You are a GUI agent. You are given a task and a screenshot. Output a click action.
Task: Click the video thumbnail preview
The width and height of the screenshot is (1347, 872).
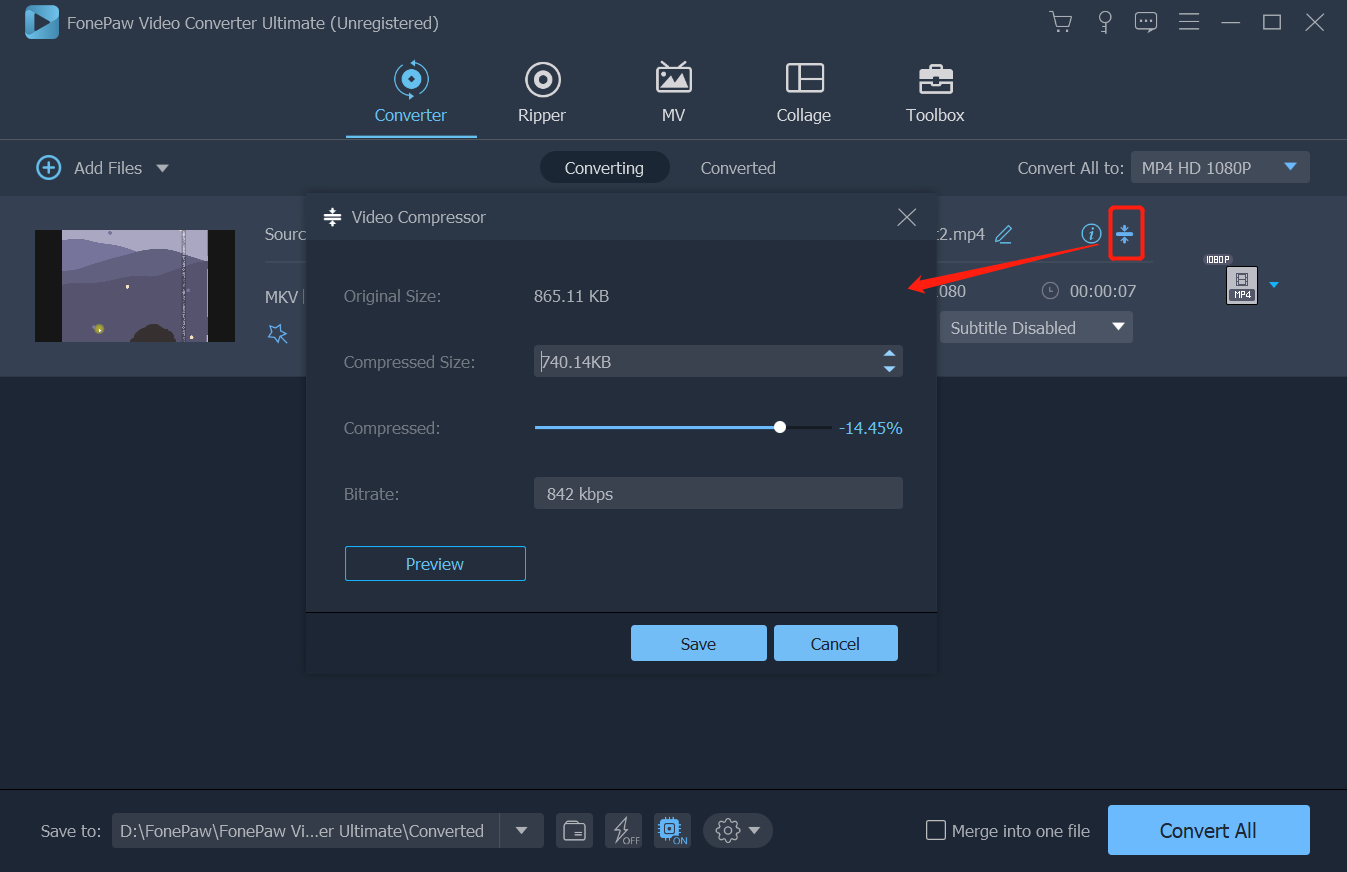click(135, 286)
